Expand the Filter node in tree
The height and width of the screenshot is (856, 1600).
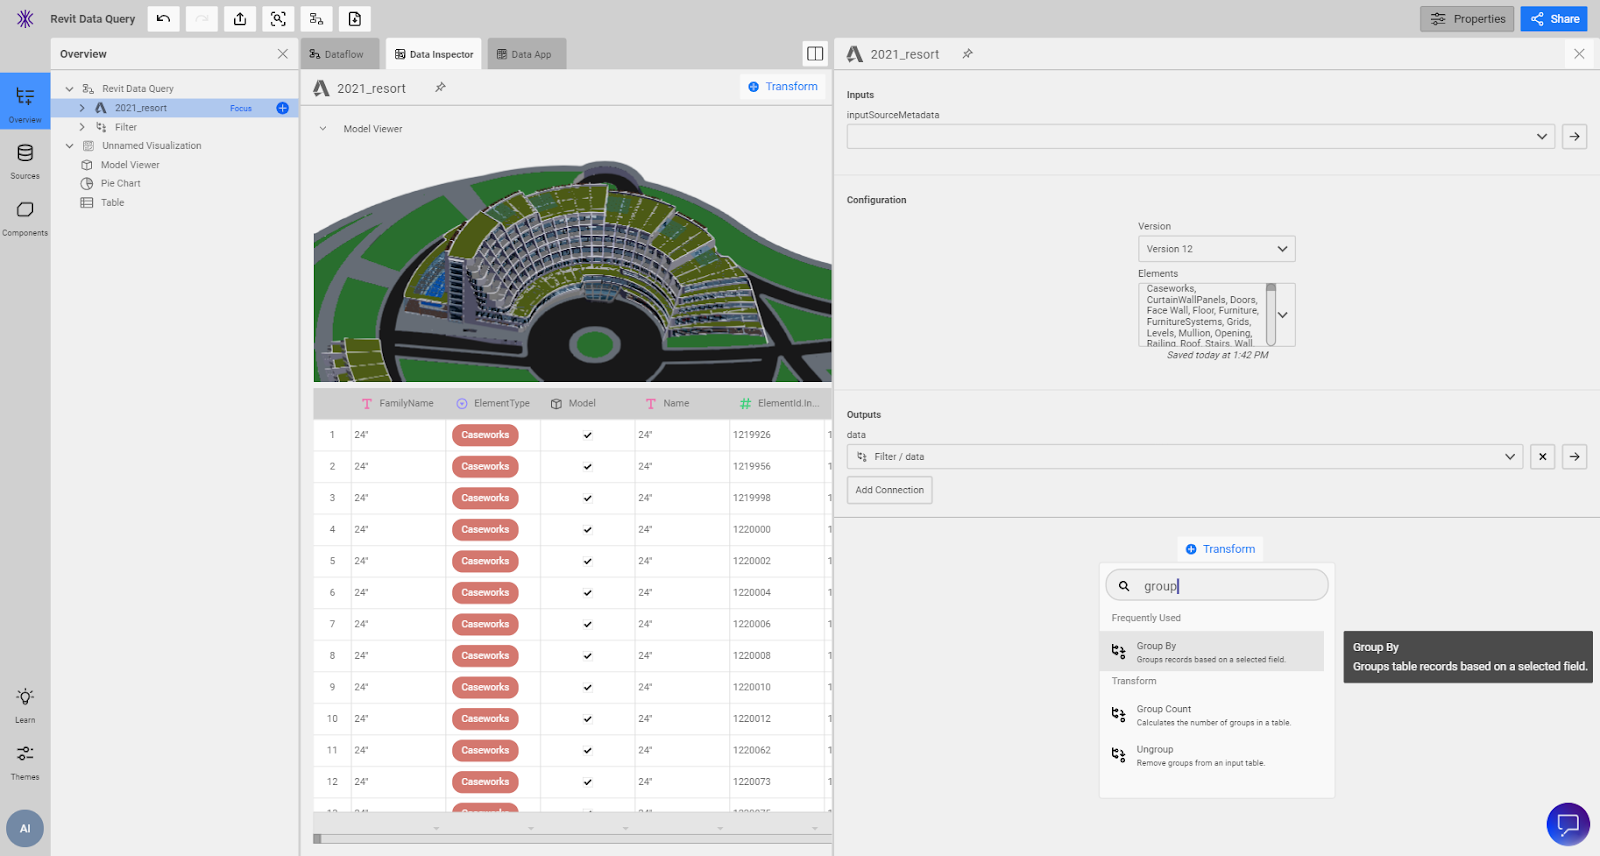point(82,127)
